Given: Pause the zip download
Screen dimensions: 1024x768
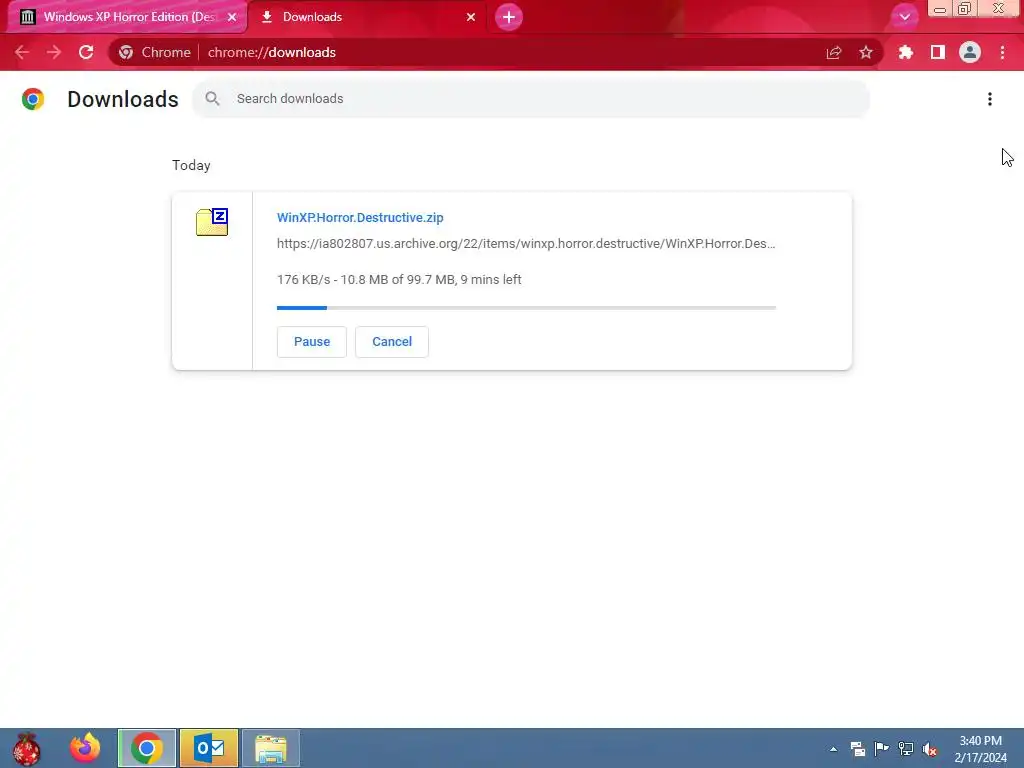Looking at the screenshot, I should [312, 342].
